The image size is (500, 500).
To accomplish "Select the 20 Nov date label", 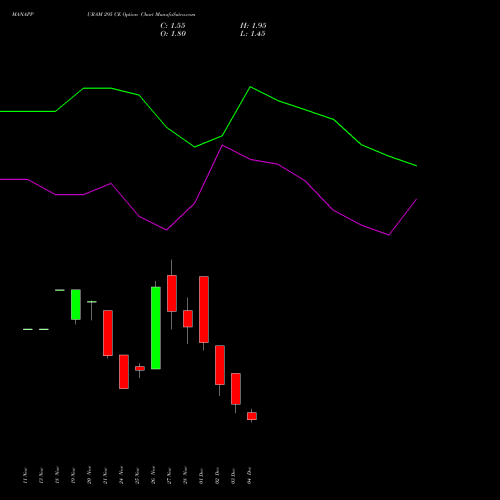I will point(89,476).
